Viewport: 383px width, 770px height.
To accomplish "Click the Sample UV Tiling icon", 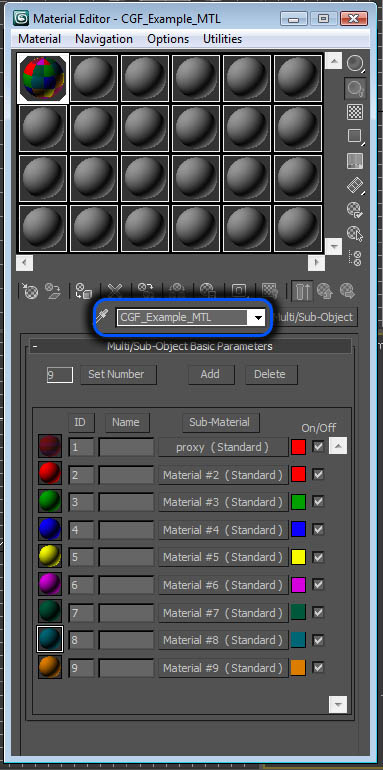I will pos(355,136).
